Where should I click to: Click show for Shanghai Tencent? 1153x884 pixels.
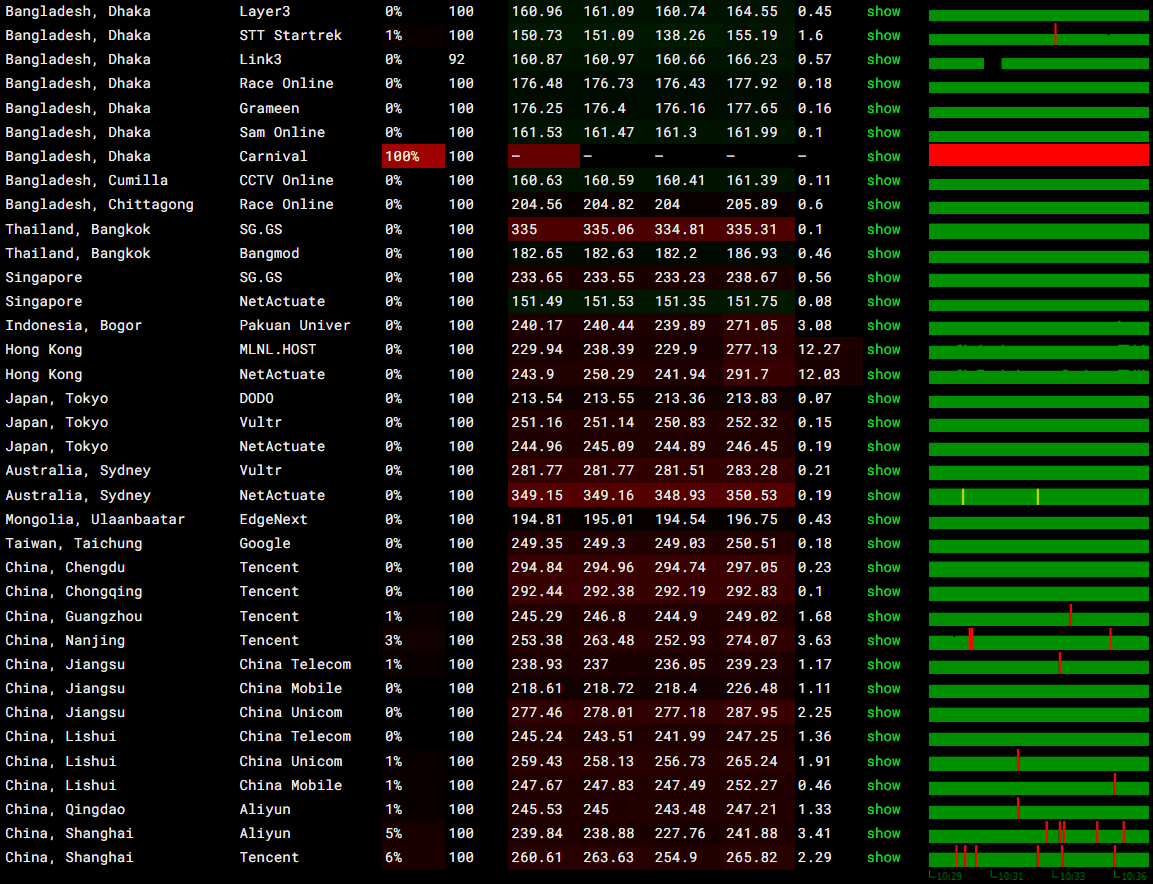pos(883,858)
